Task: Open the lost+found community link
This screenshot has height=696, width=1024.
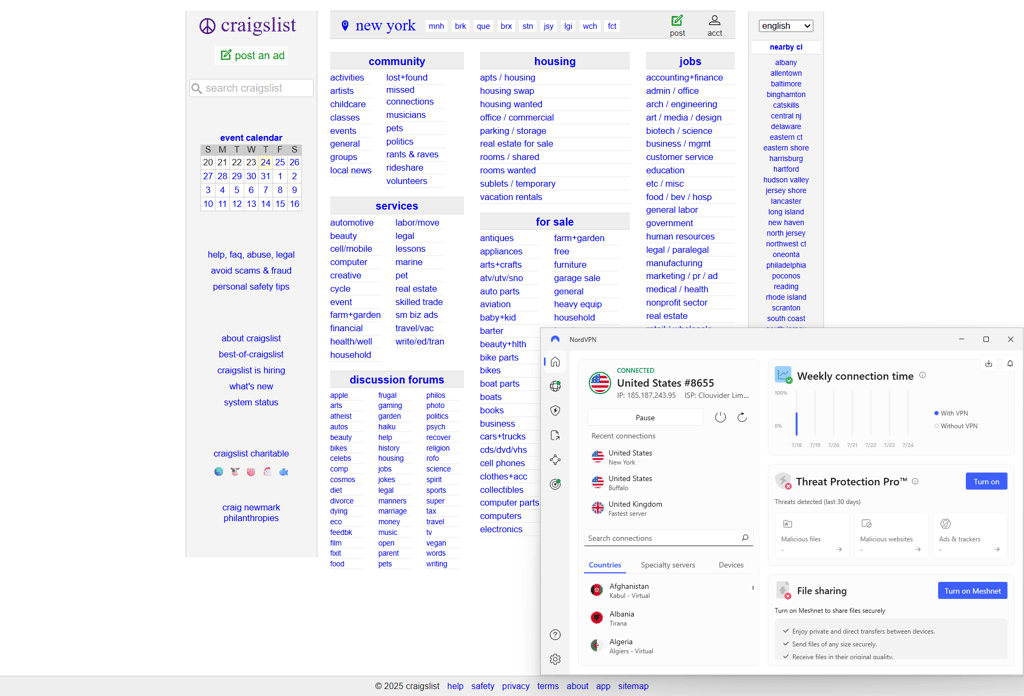Action: pyautogui.click(x=407, y=77)
